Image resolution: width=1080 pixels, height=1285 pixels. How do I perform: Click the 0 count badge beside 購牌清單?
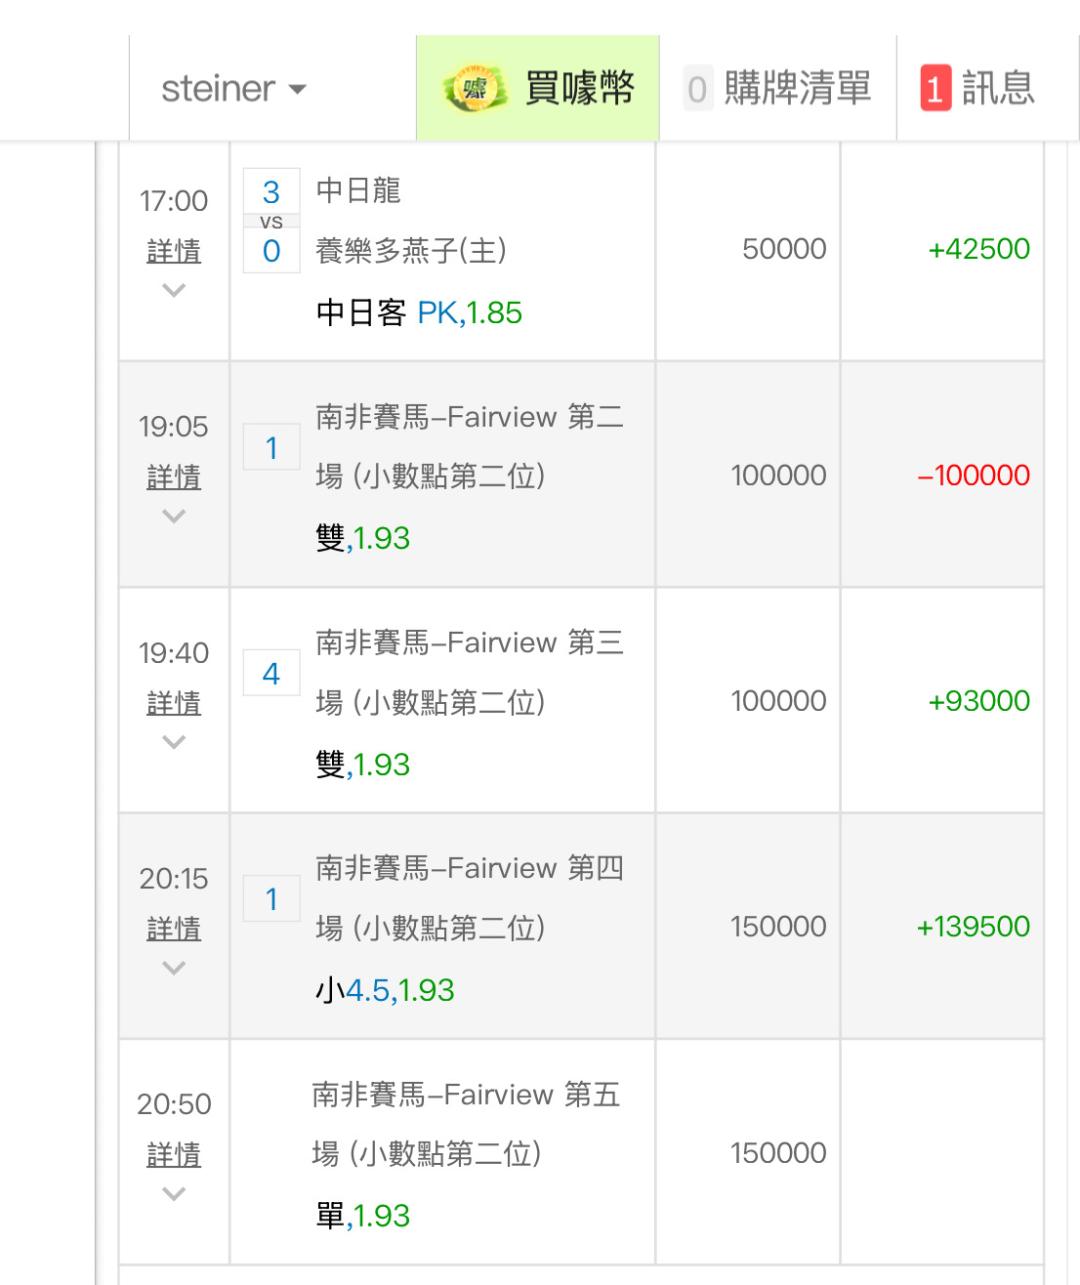pyautogui.click(x=697, y=89)
